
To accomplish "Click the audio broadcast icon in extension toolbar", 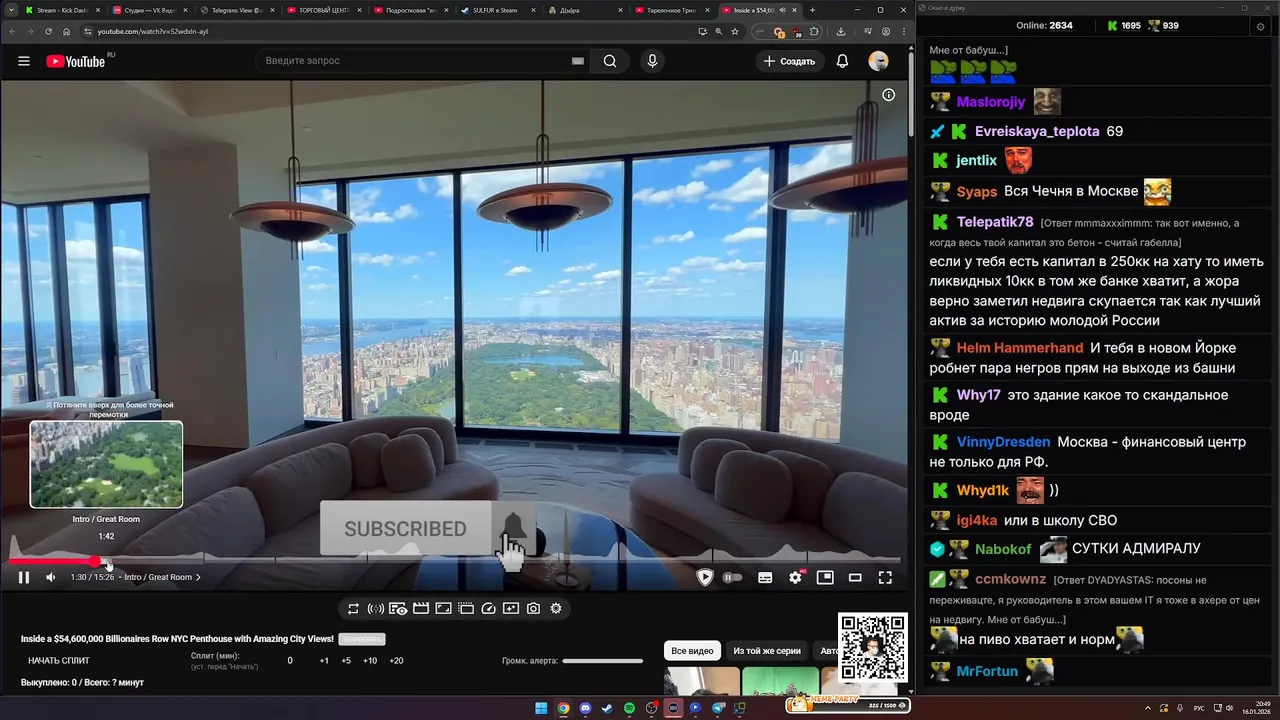I will [x=376, y=608].
